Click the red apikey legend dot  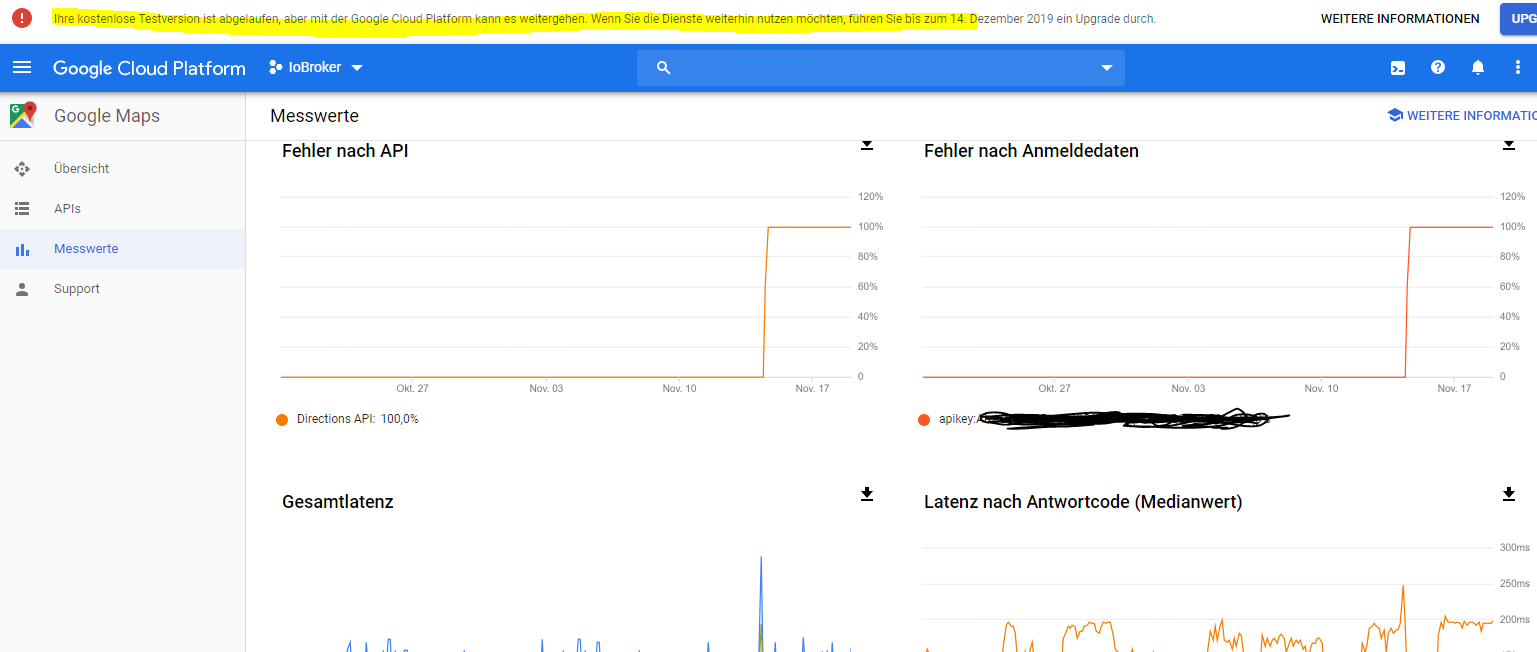click(x=924, y=420)
